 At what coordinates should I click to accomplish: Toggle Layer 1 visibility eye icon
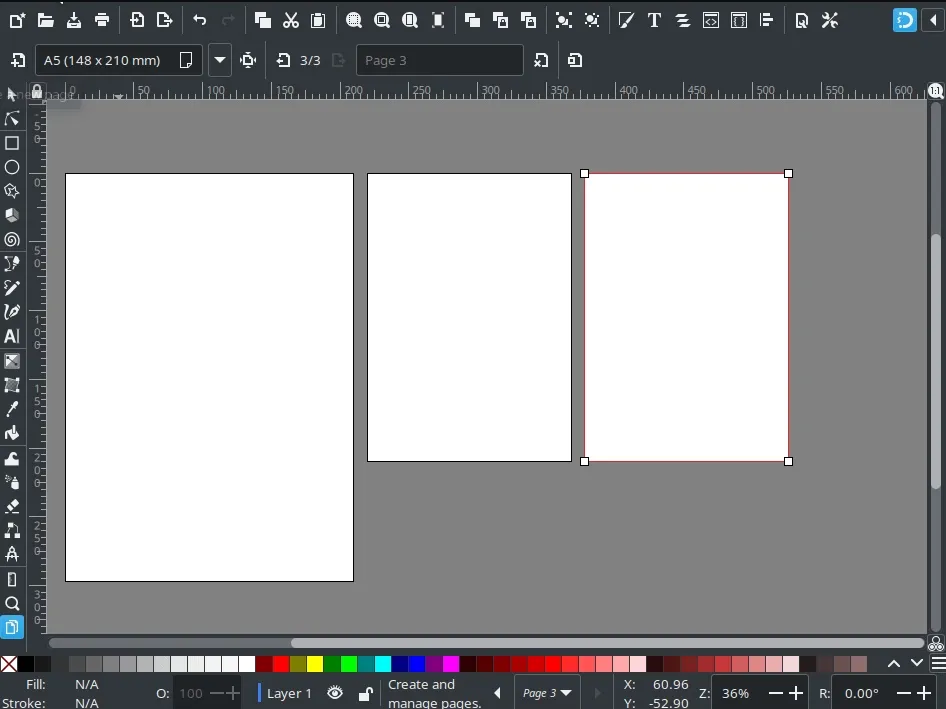point(335,693)
